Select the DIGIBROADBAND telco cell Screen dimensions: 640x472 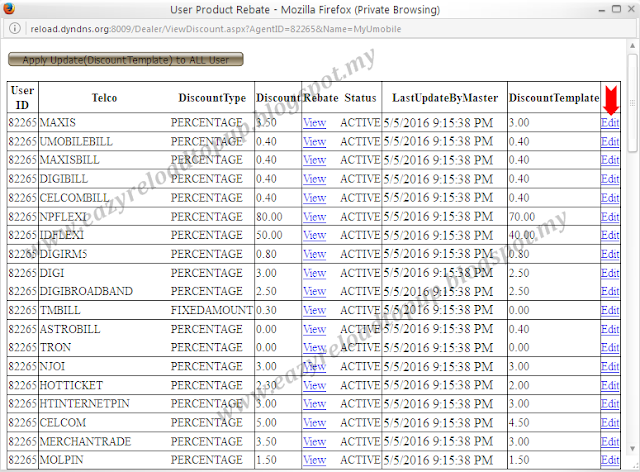86,291
